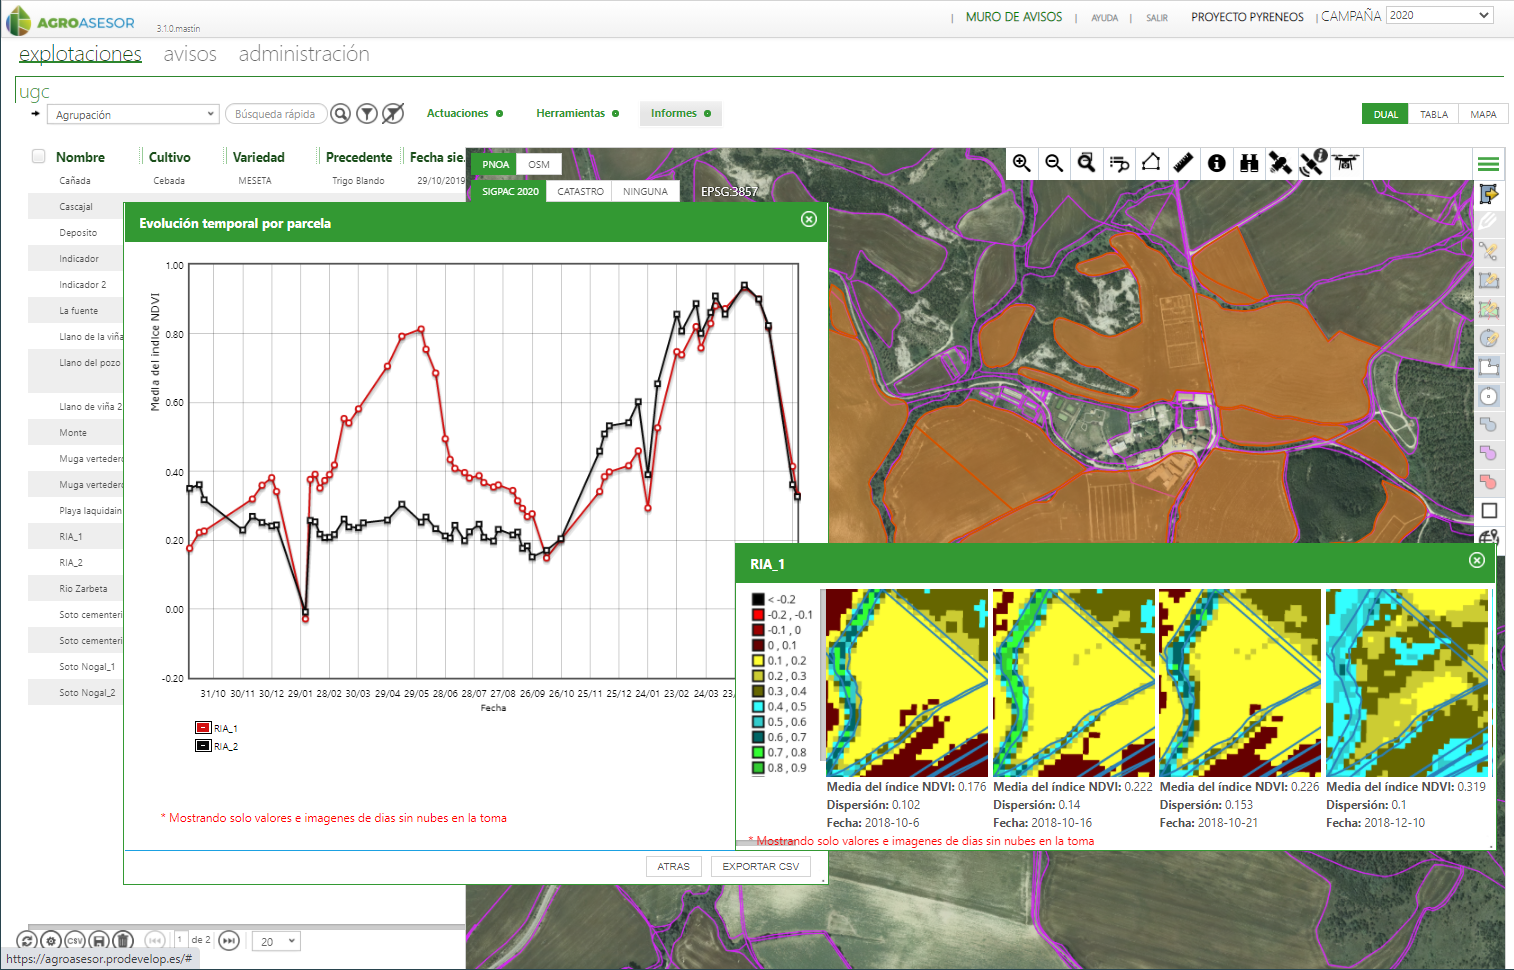
Task: Select the Cascajal row in the list
Action: [76, 207]
